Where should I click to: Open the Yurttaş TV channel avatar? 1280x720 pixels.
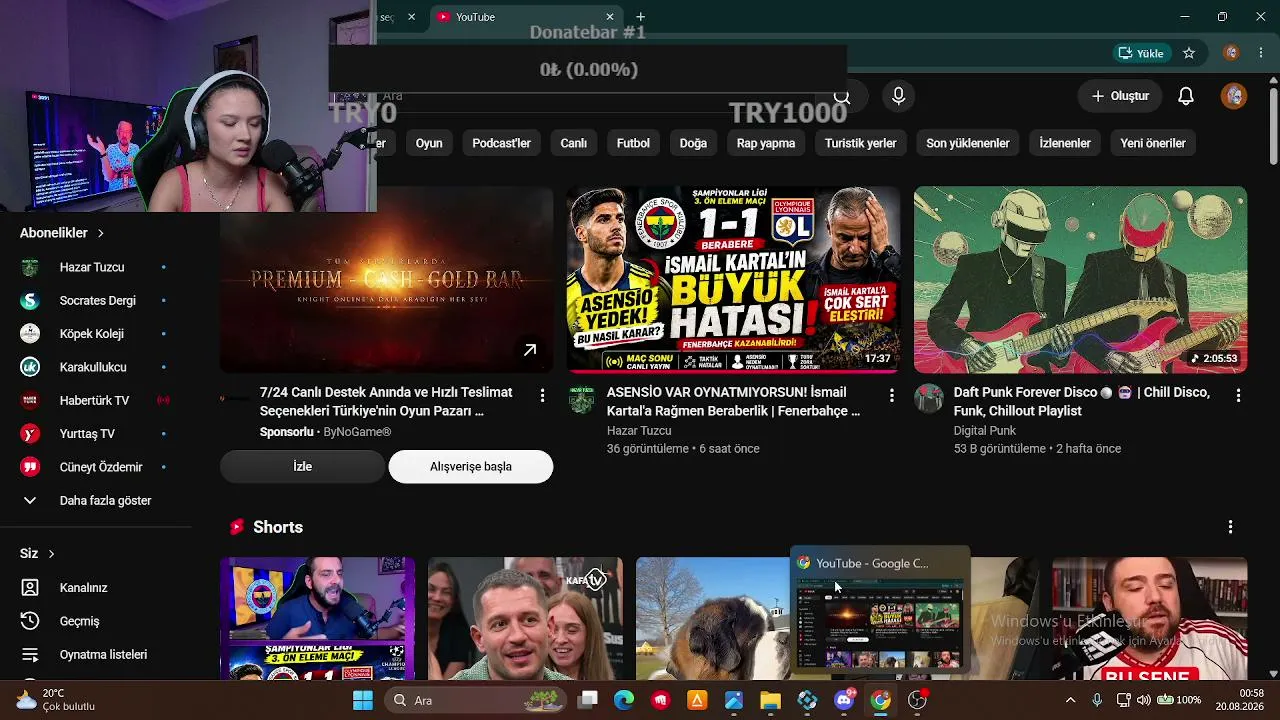[30, 434]
